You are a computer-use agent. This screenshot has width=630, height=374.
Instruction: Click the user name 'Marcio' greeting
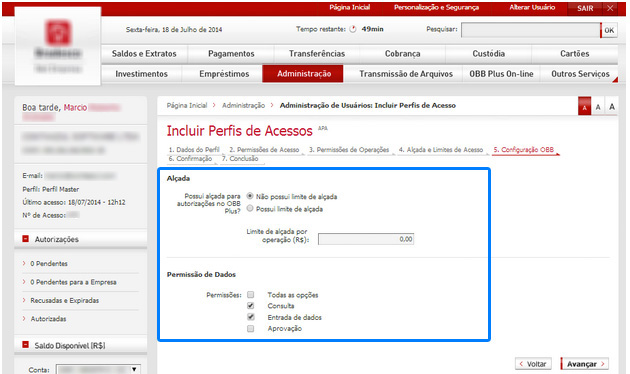pyautogui.click(x=75, y=108)
